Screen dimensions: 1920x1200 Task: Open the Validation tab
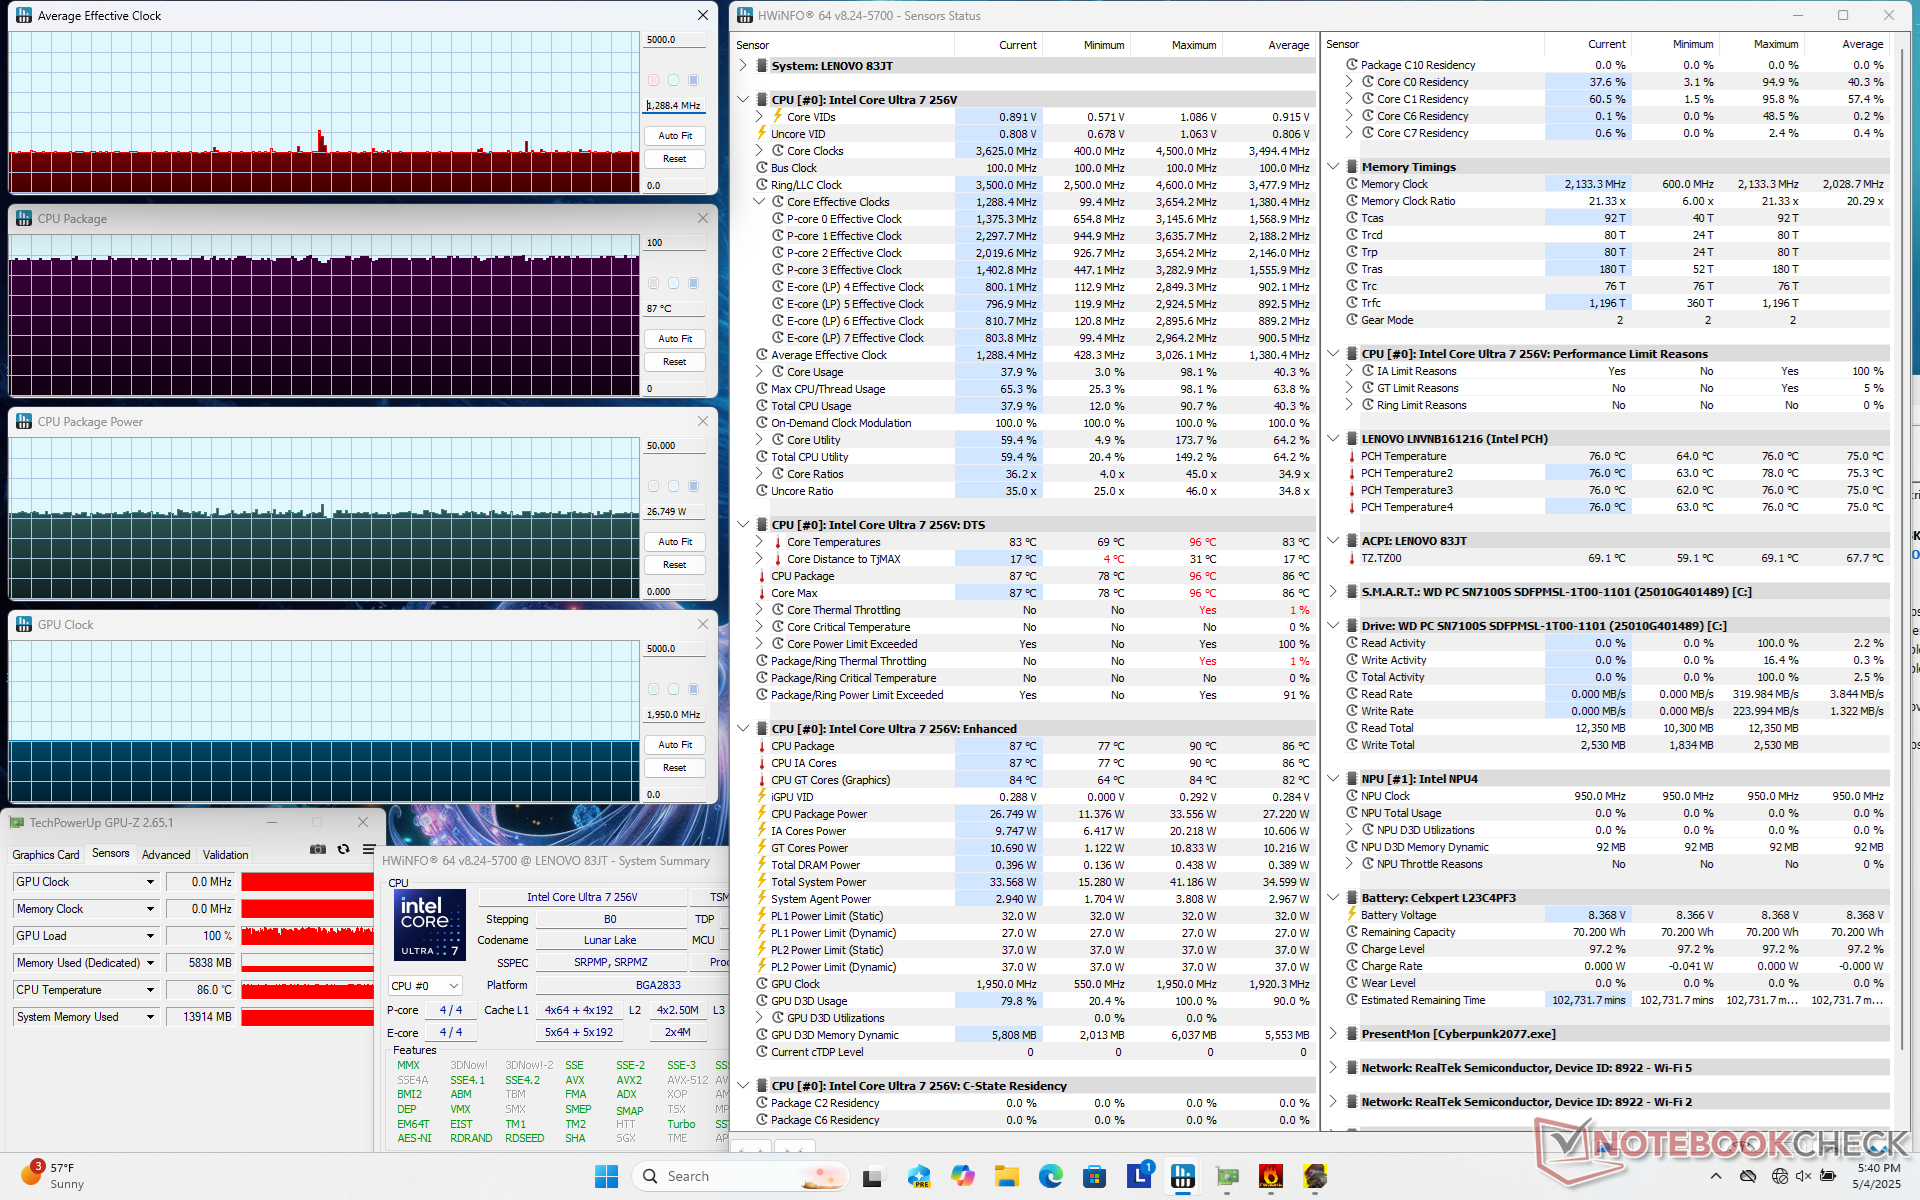pyautogui.click(x=226, y=855)
